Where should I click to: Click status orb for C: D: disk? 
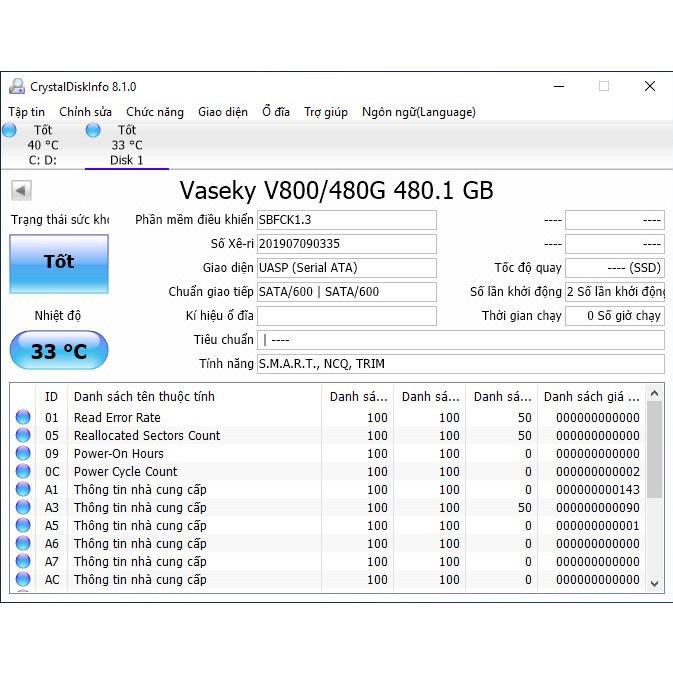tap(9, 130)
